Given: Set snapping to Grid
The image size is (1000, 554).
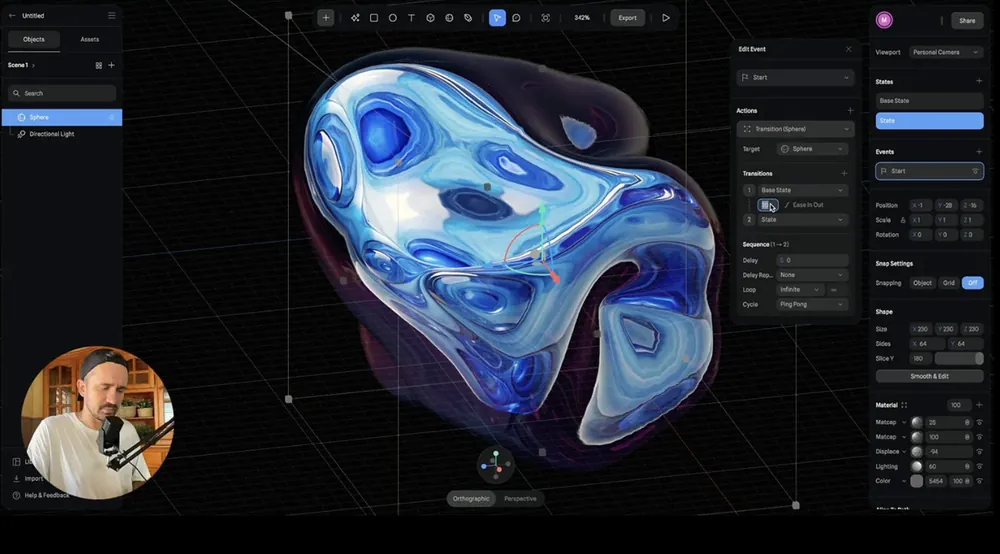Looking at the screenshot, I should click(949, 283).
